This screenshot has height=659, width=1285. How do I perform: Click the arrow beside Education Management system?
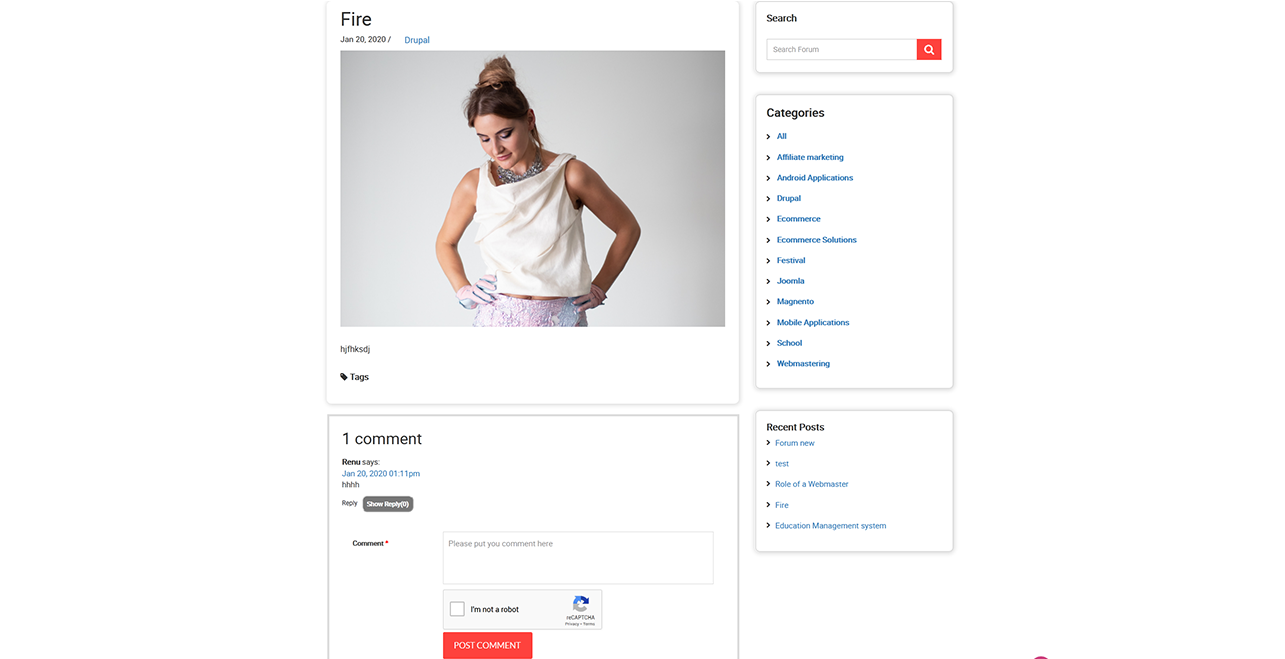768,525
